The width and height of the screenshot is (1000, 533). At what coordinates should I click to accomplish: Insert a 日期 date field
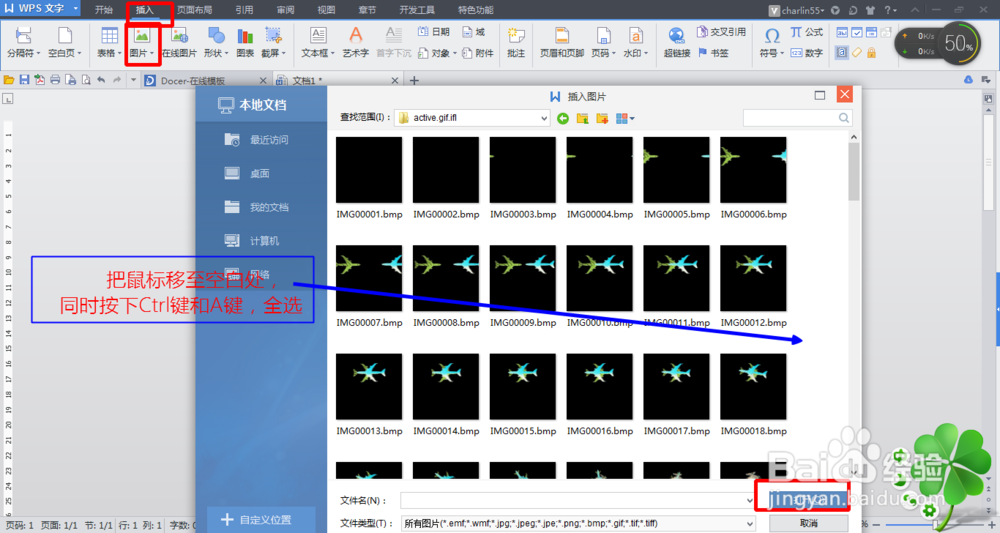pos(434,31)
